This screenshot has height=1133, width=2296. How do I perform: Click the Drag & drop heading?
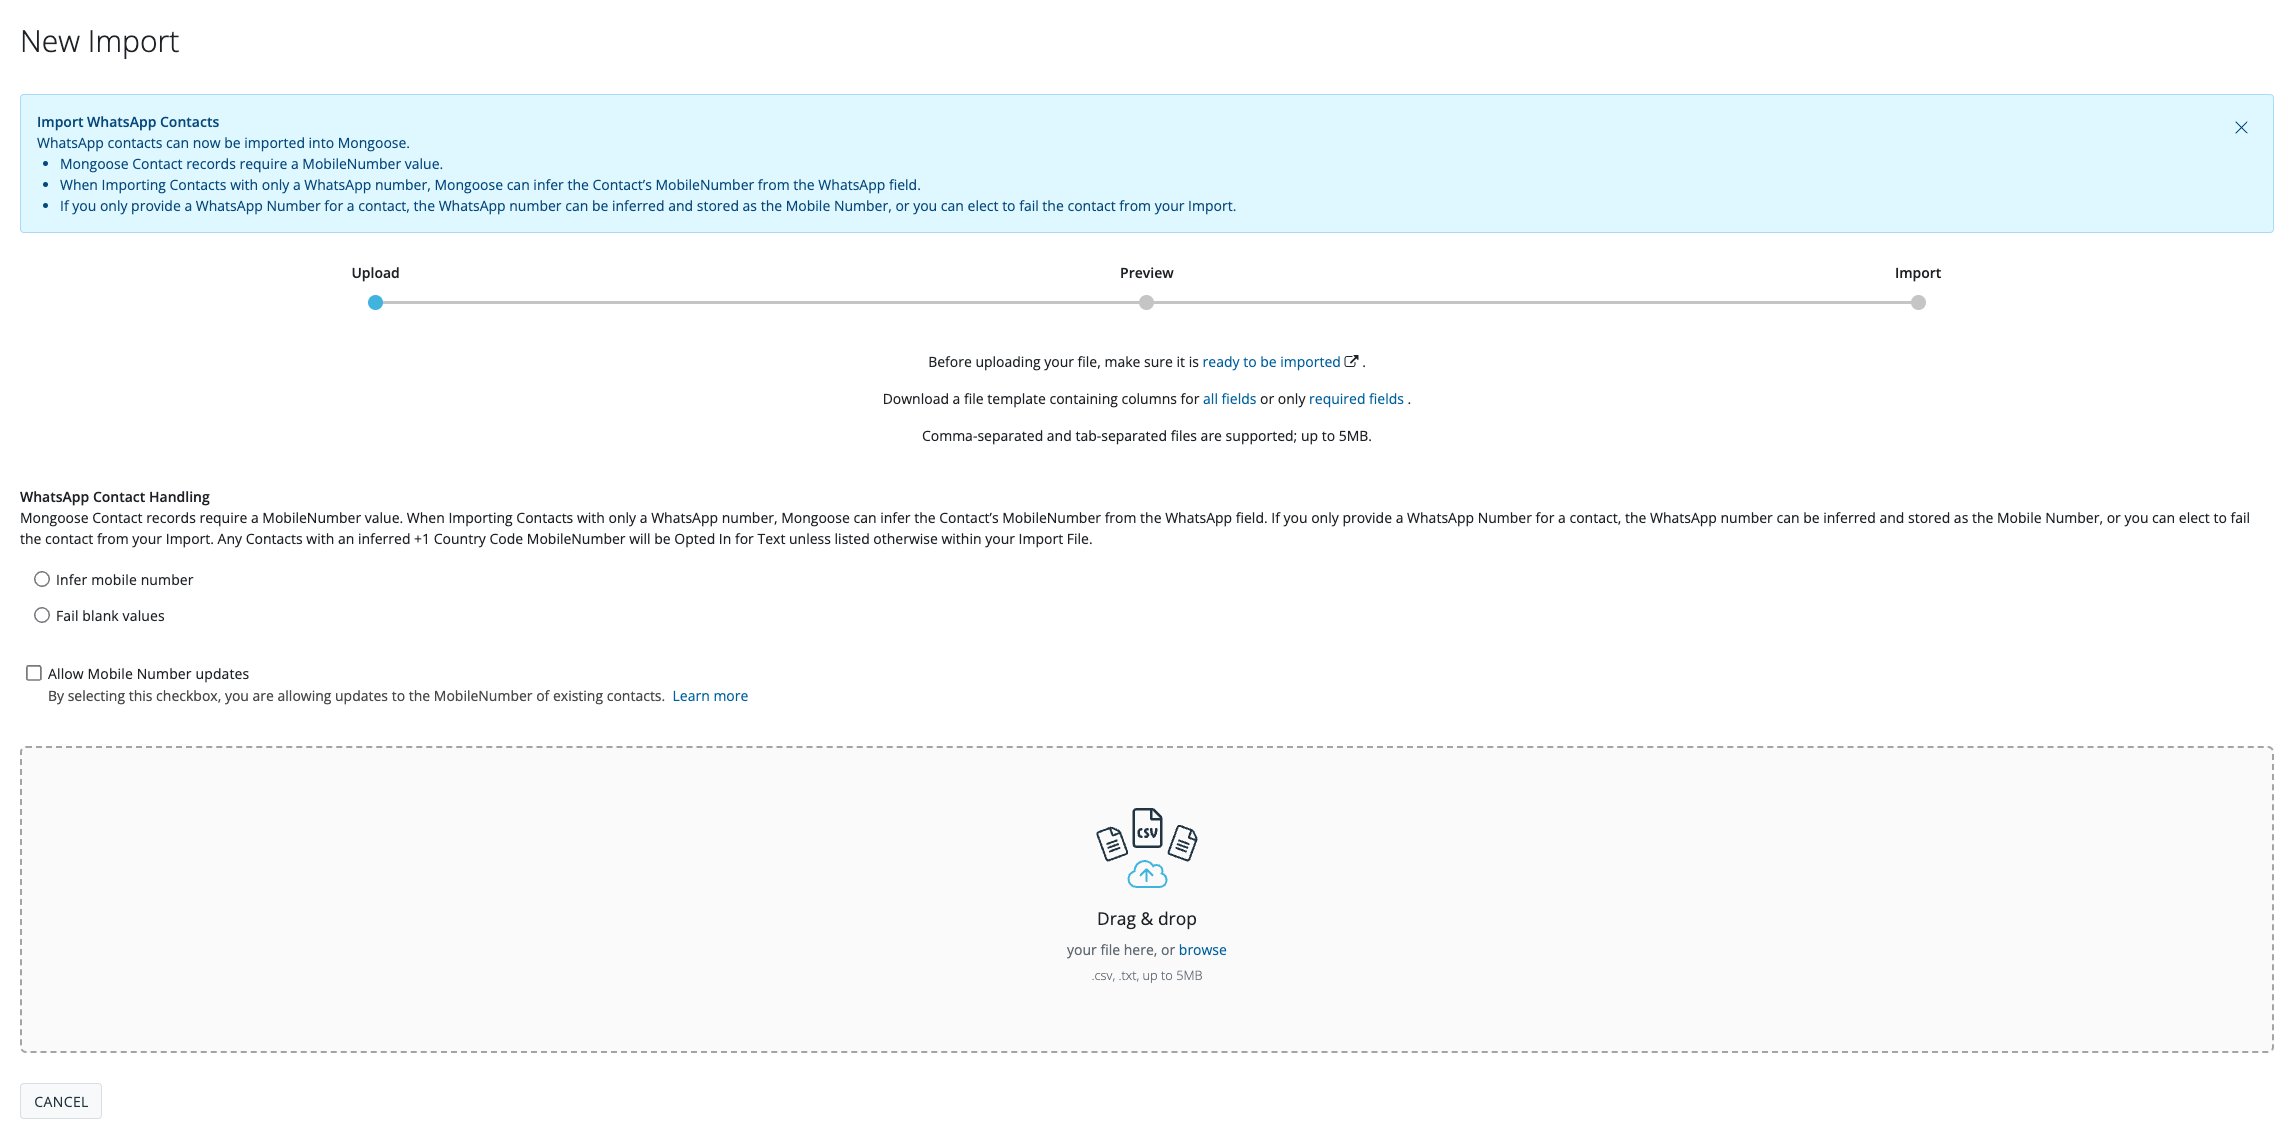[1147, 918]
